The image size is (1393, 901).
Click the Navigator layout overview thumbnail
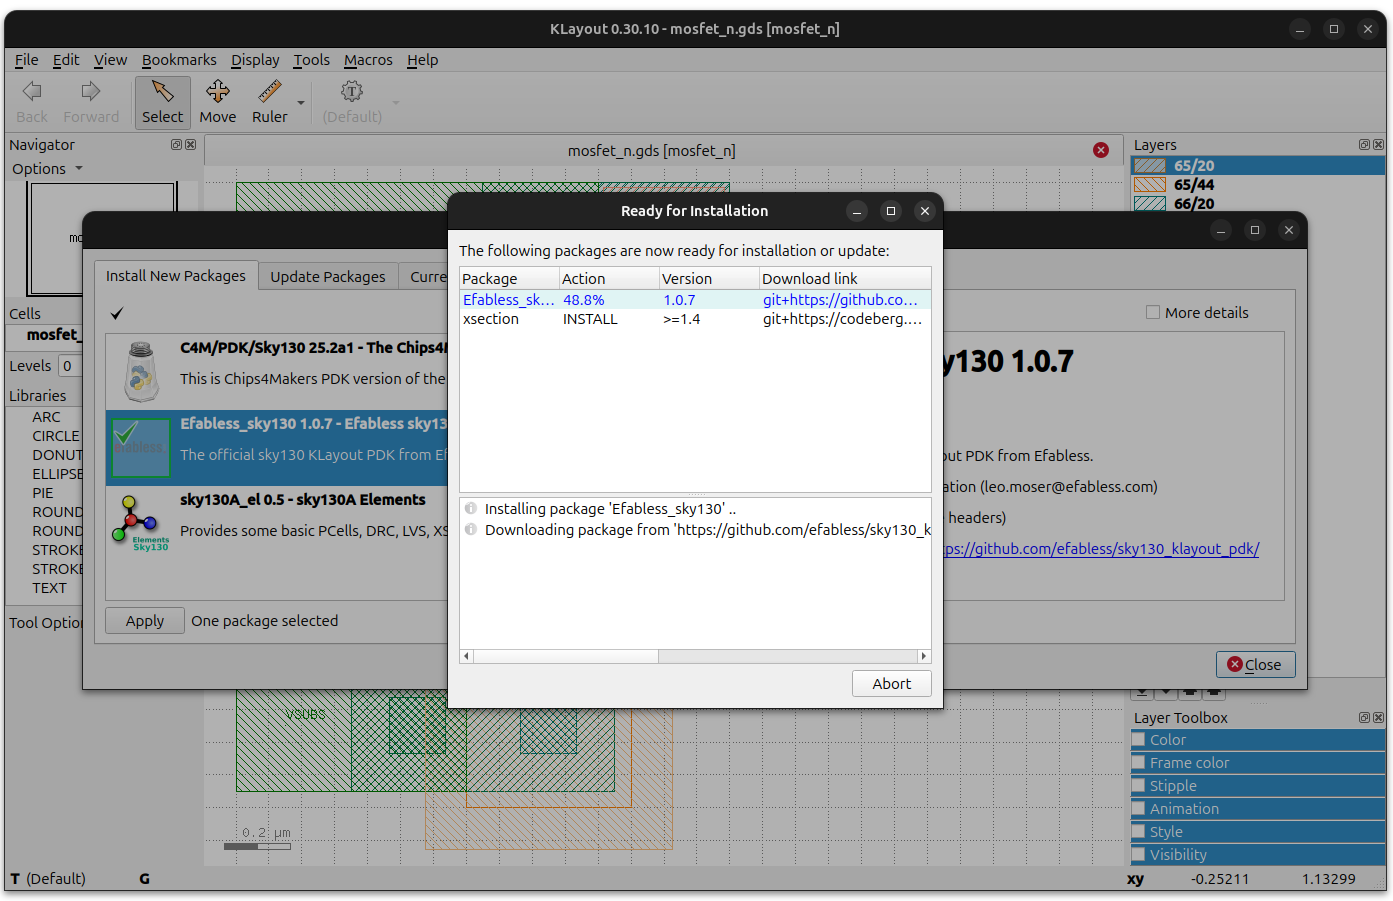(x=104, y=239)
